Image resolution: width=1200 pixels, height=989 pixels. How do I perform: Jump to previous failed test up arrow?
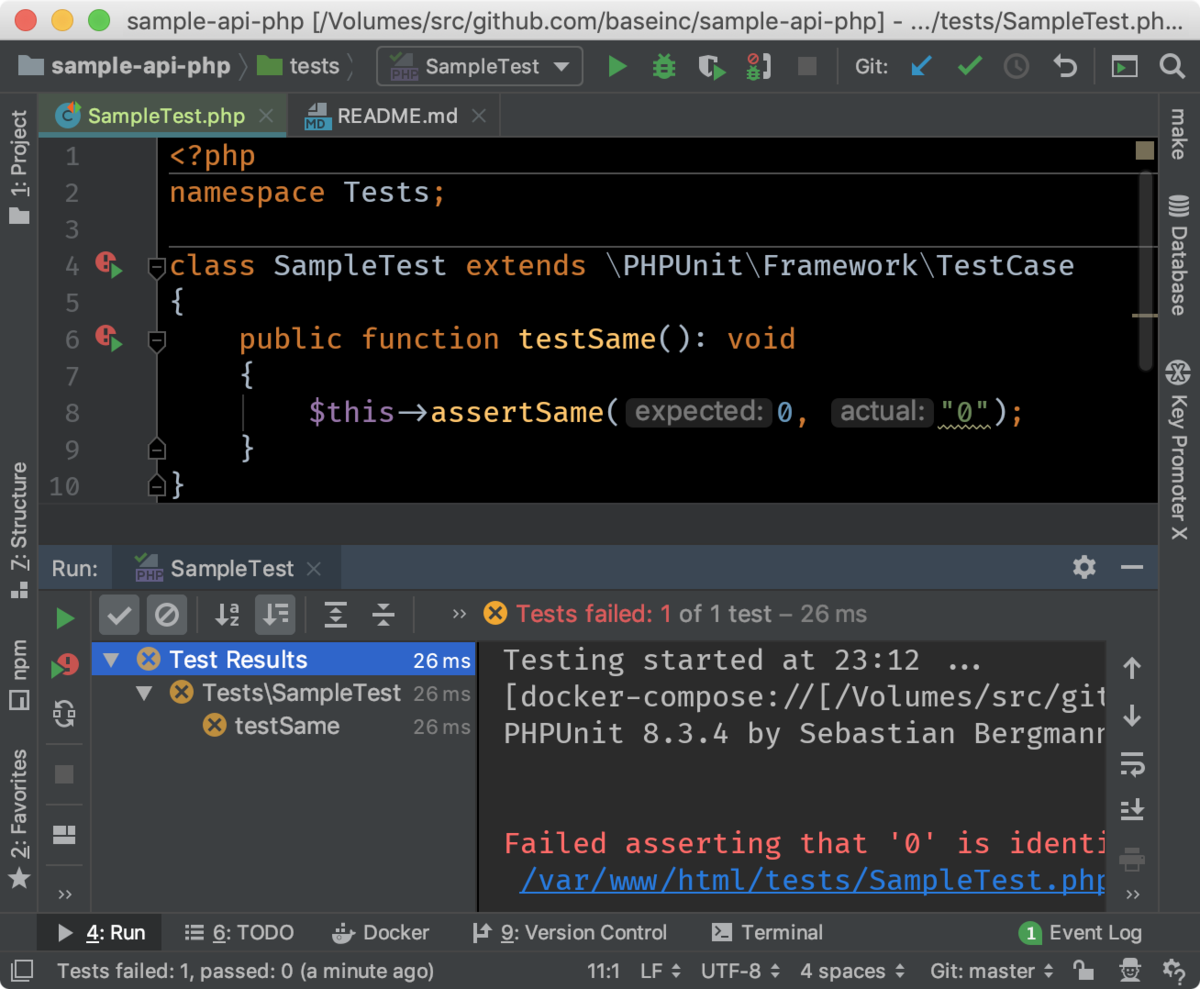click(1132, 668)
